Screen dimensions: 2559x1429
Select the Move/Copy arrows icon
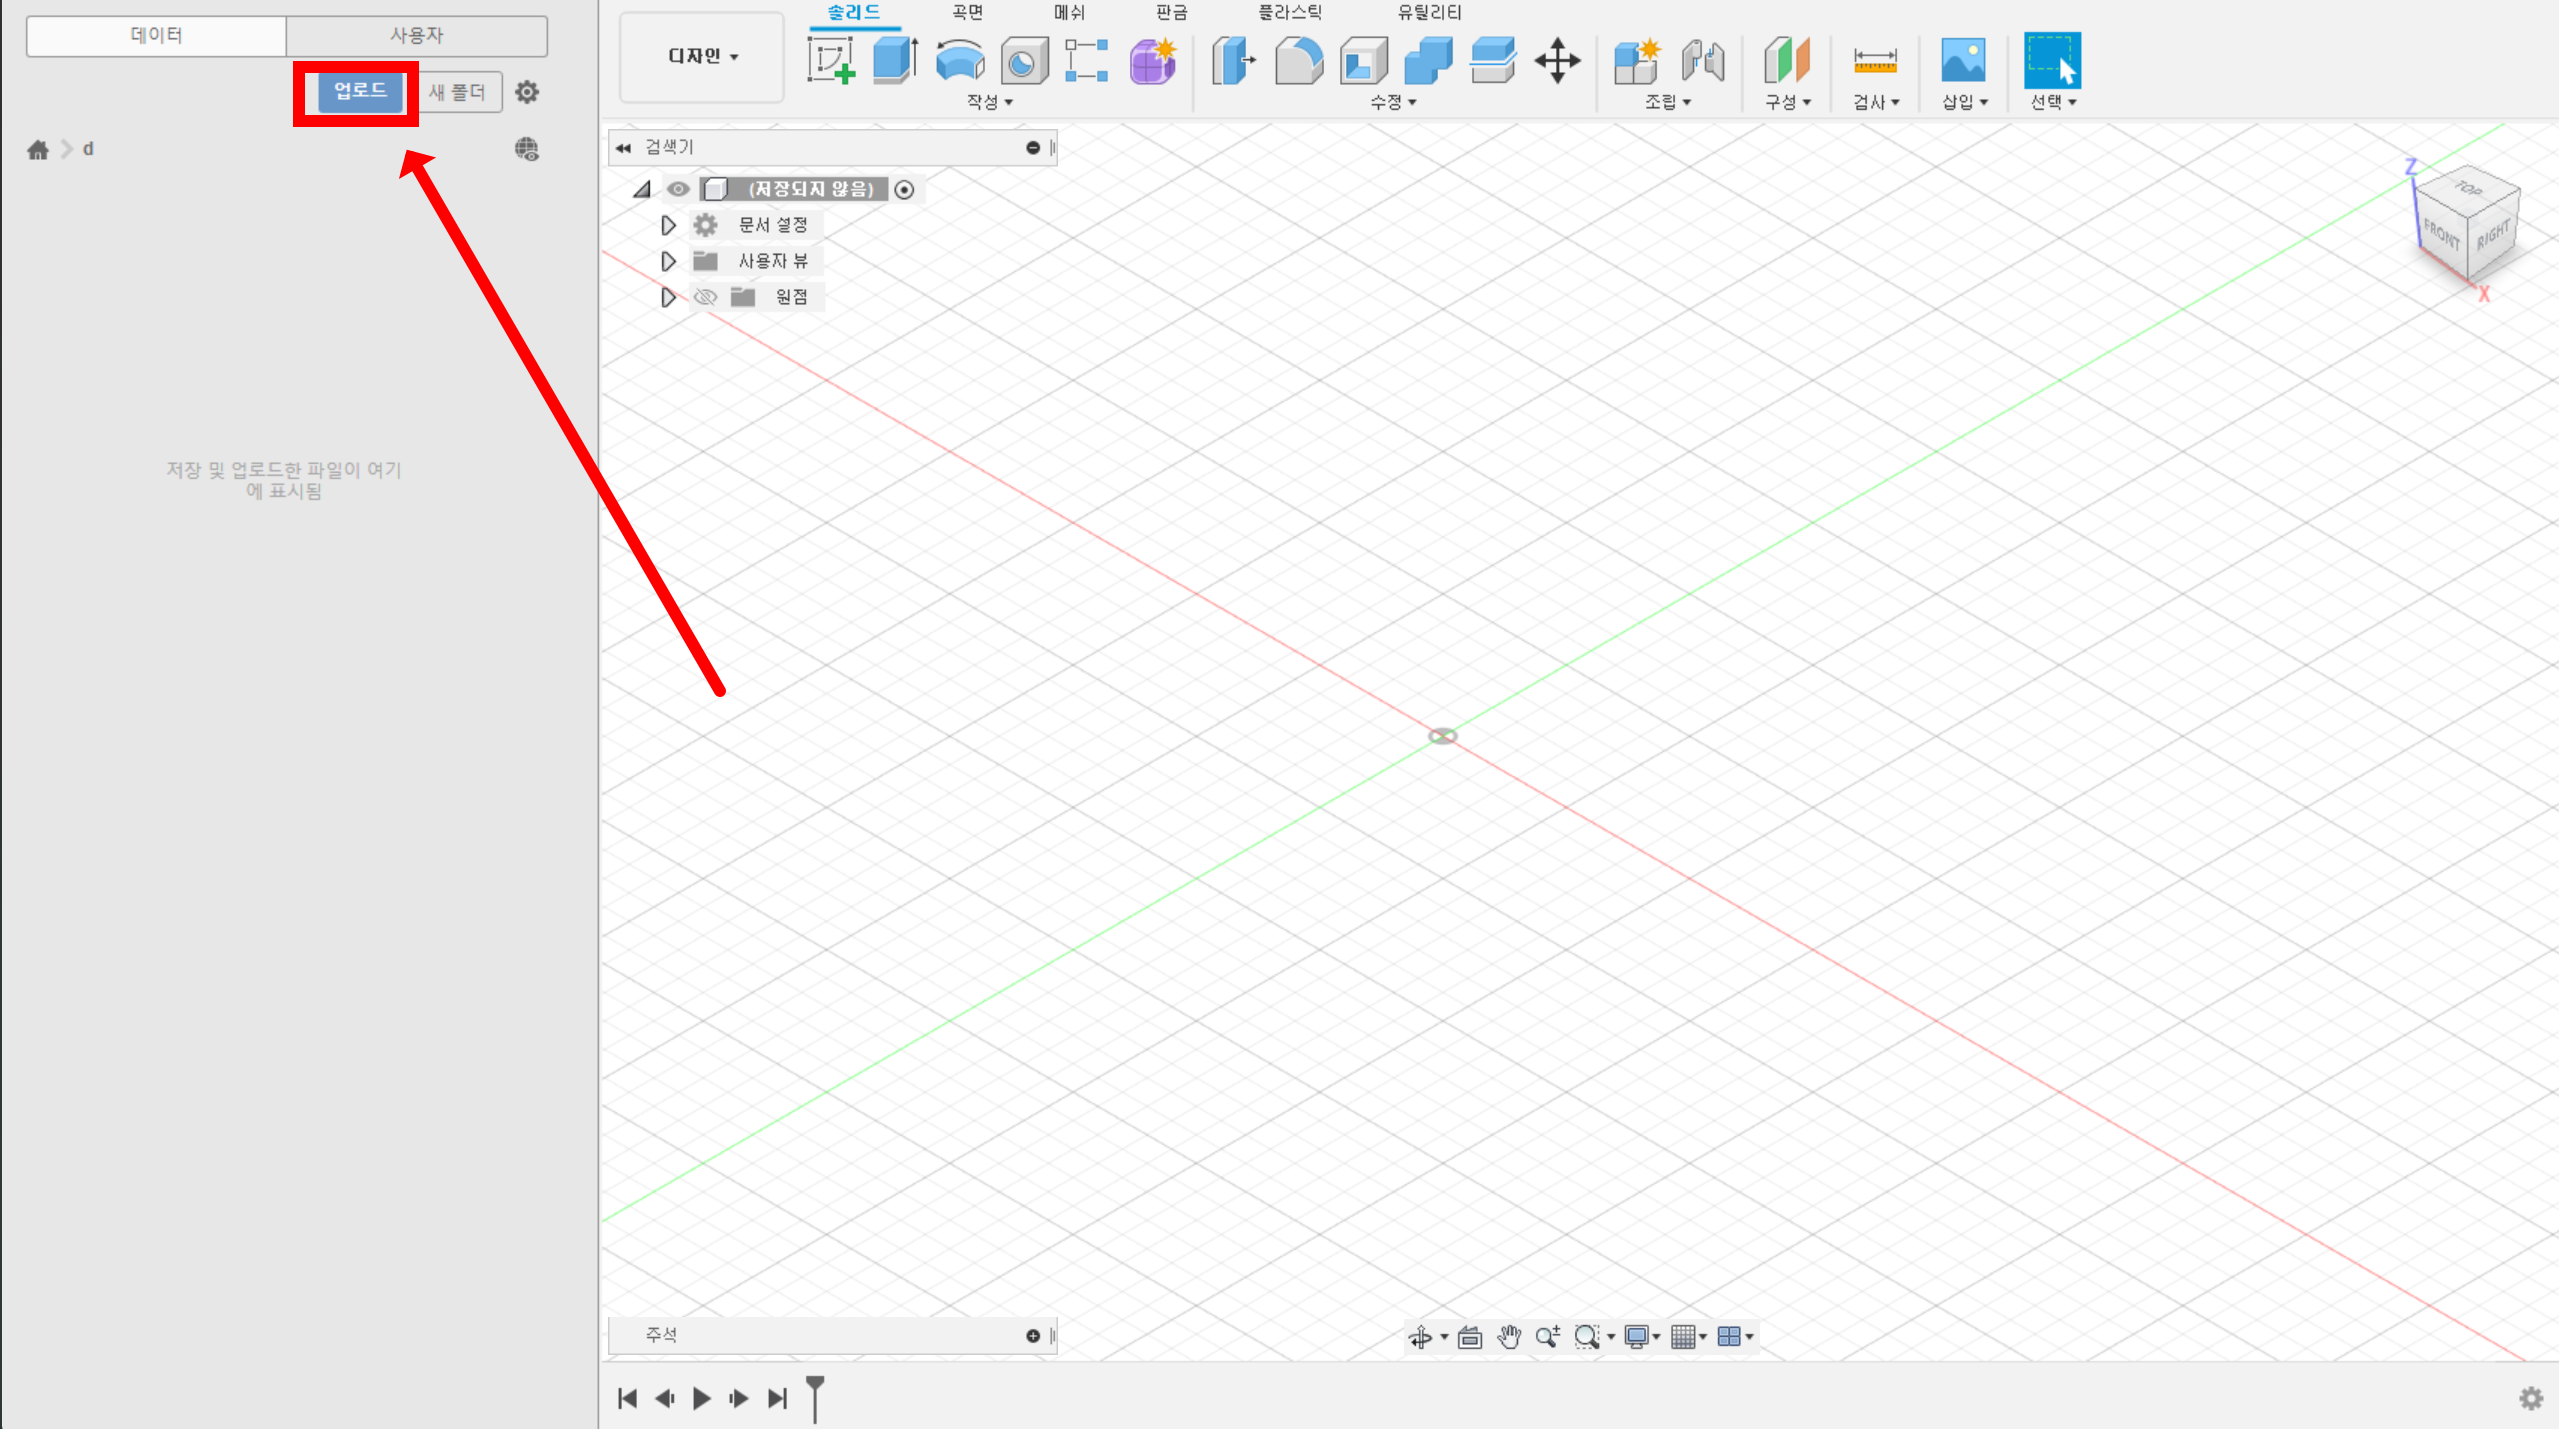(1558, 60)
